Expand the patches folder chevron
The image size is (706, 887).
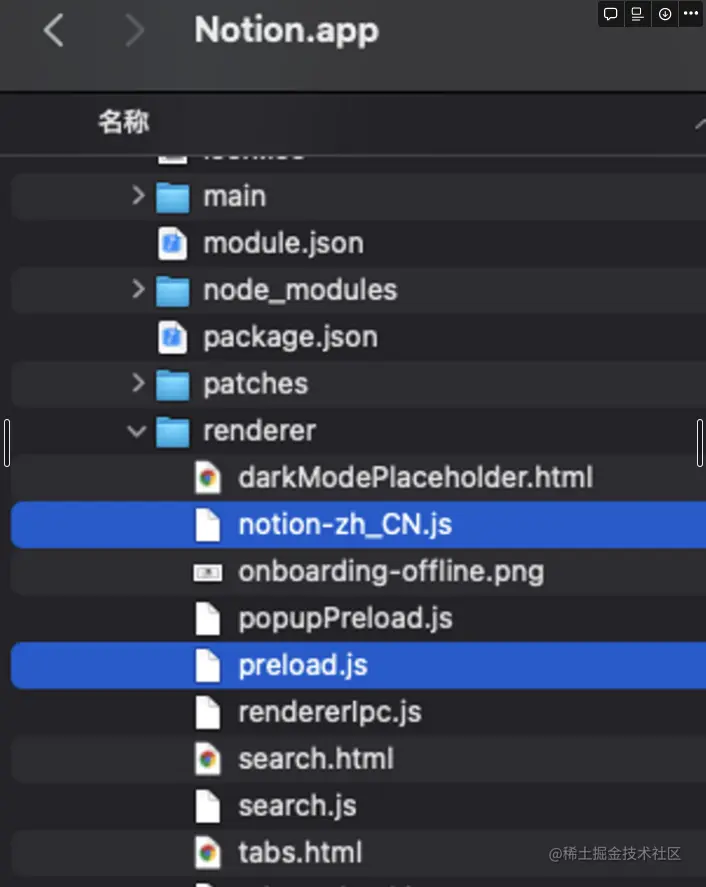point(137,384)
